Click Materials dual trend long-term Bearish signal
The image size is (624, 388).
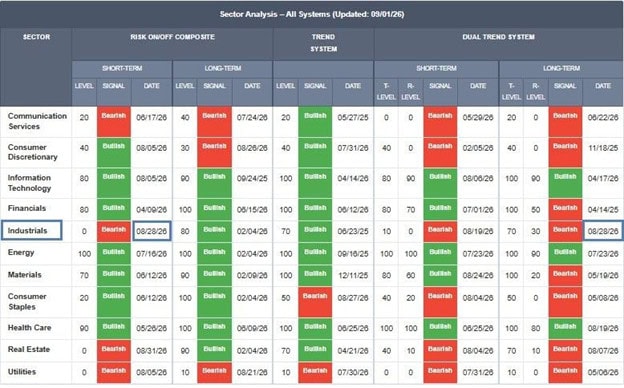pos(565,275)
